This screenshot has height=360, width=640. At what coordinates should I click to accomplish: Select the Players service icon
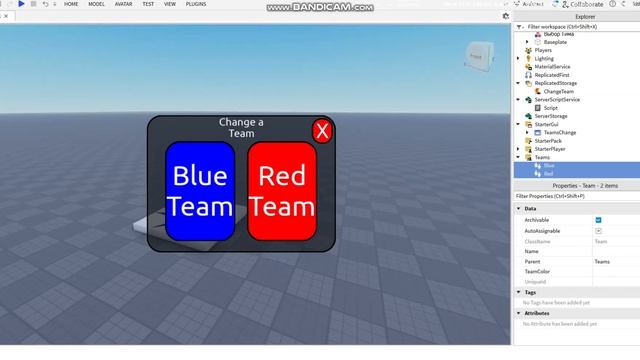pos(528,50)
